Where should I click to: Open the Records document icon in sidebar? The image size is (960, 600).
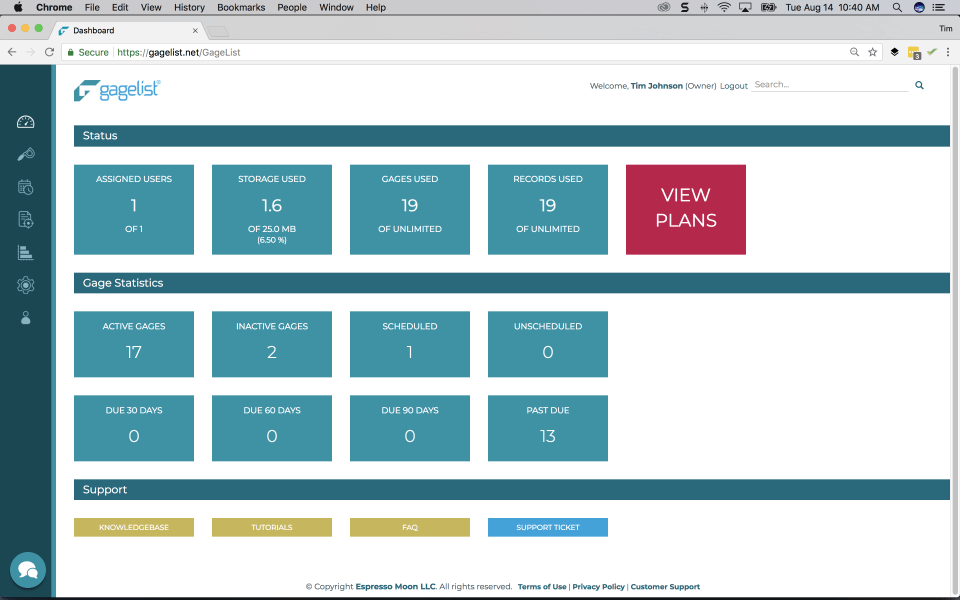point(25,220)
